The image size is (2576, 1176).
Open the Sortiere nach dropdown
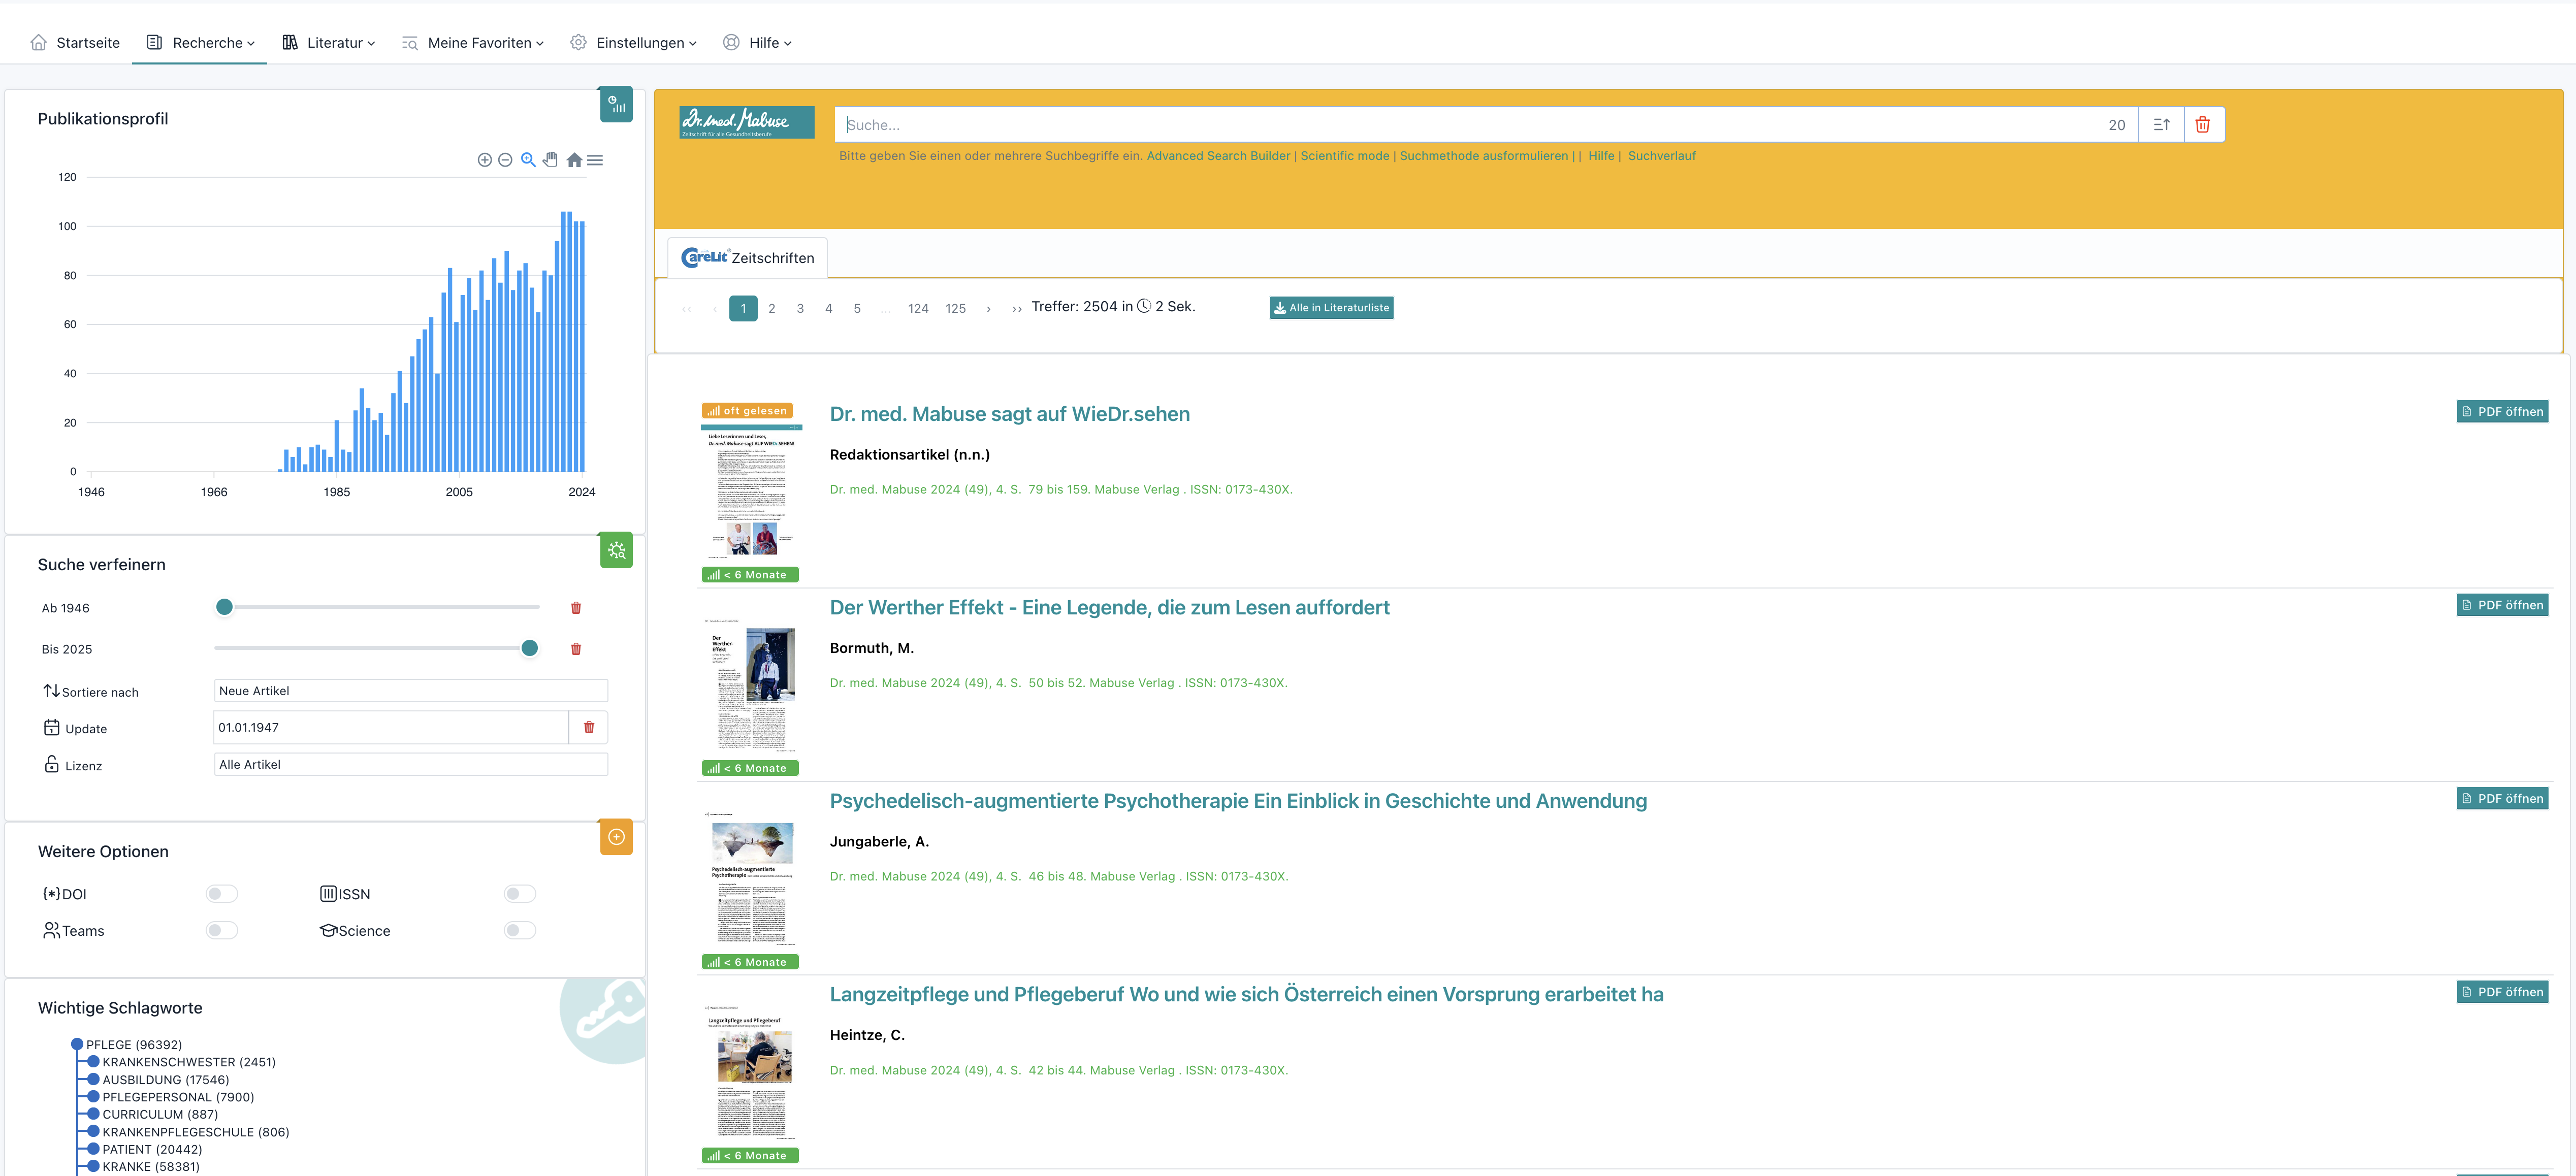tap(410, 691)
